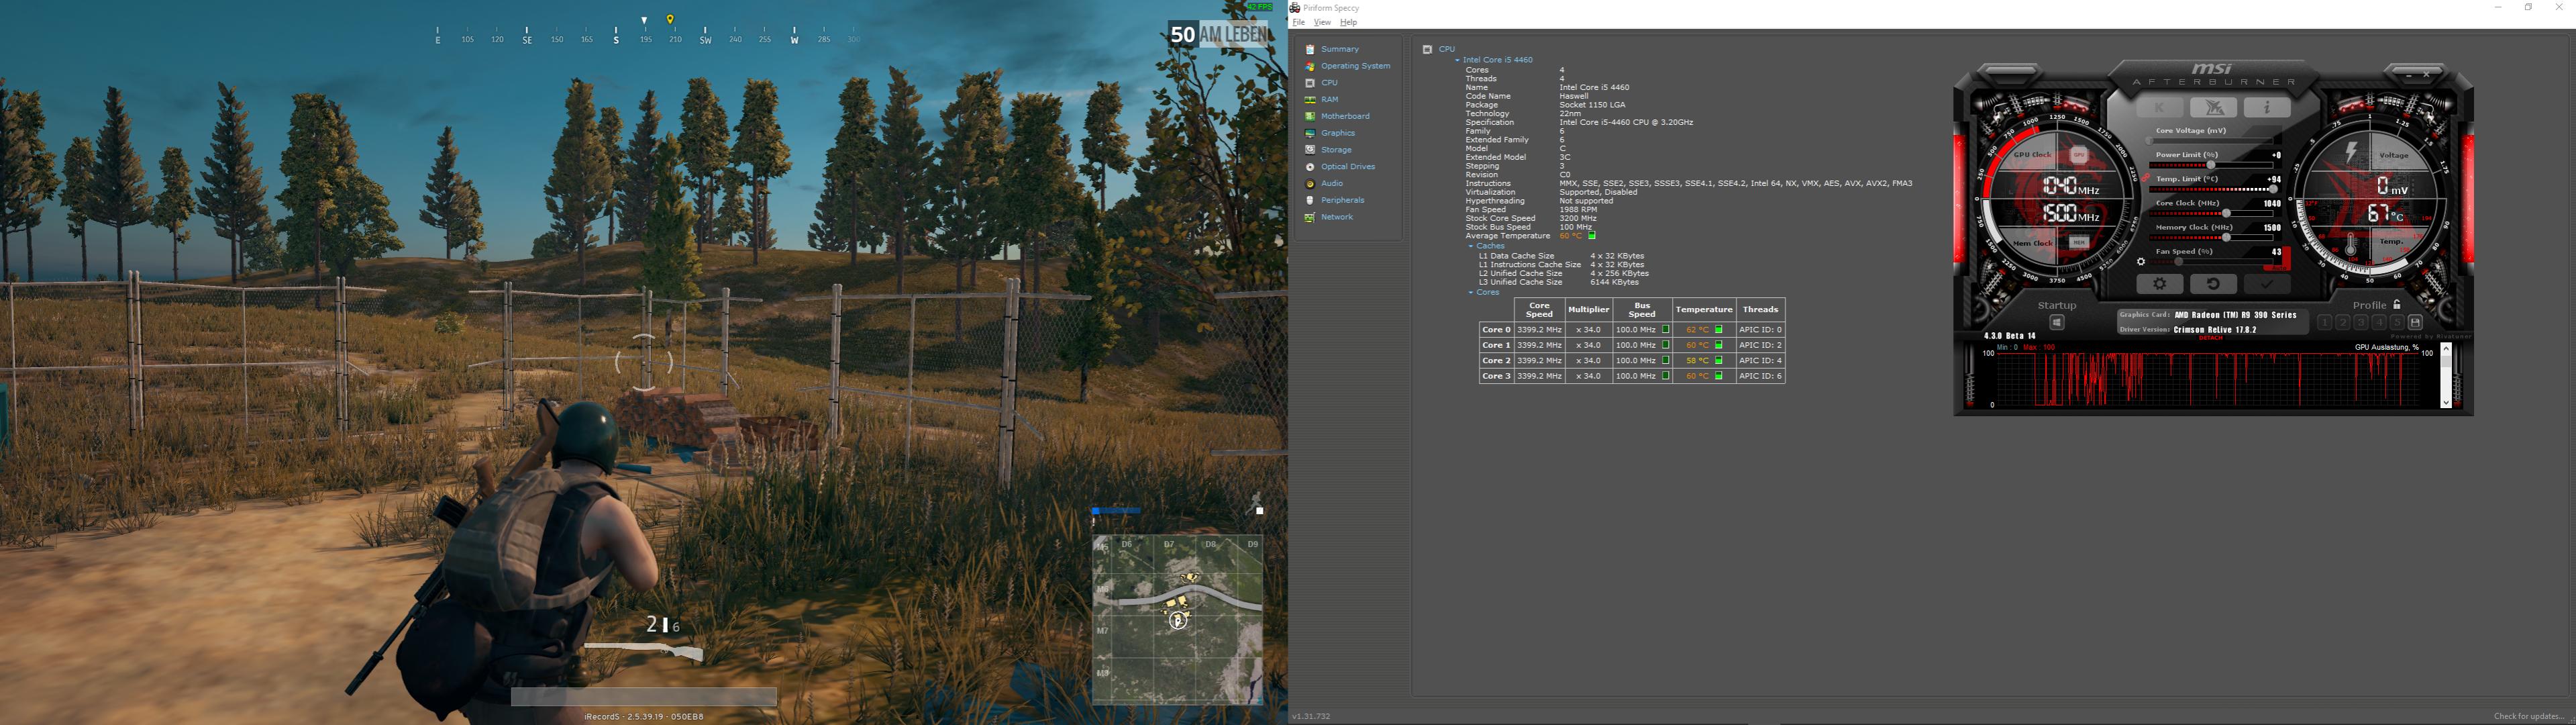The width and height of the screenshot is (2576, 725).
Task: Click the Storage drive icon in Speccy
Action: click(x=1310, y=150)
